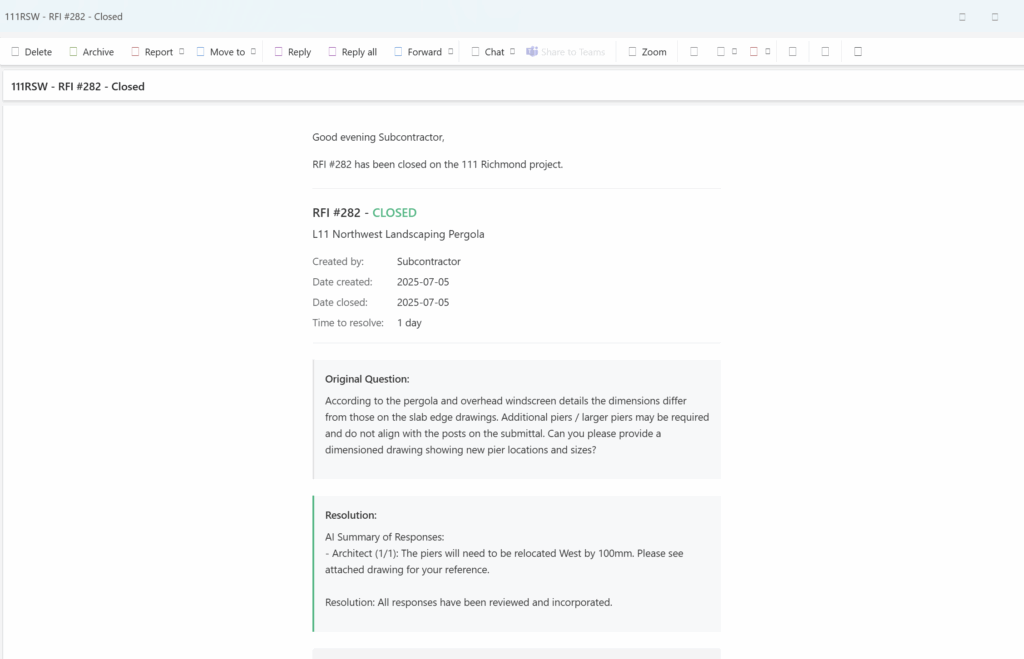Click the 'Resolution:' bold heading
Screen dimensions: 1024x659
351,515
